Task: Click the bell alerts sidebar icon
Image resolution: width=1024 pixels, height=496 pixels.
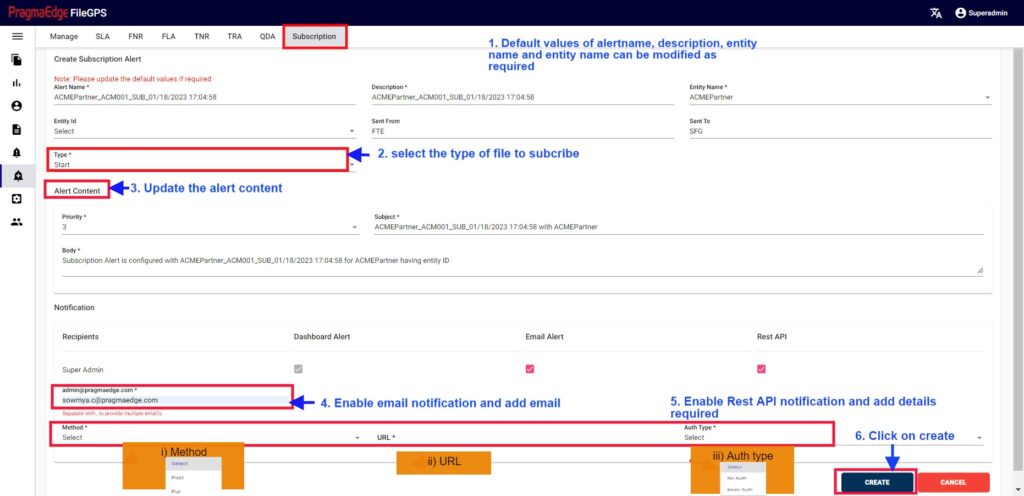Action: tap(17, 153)
